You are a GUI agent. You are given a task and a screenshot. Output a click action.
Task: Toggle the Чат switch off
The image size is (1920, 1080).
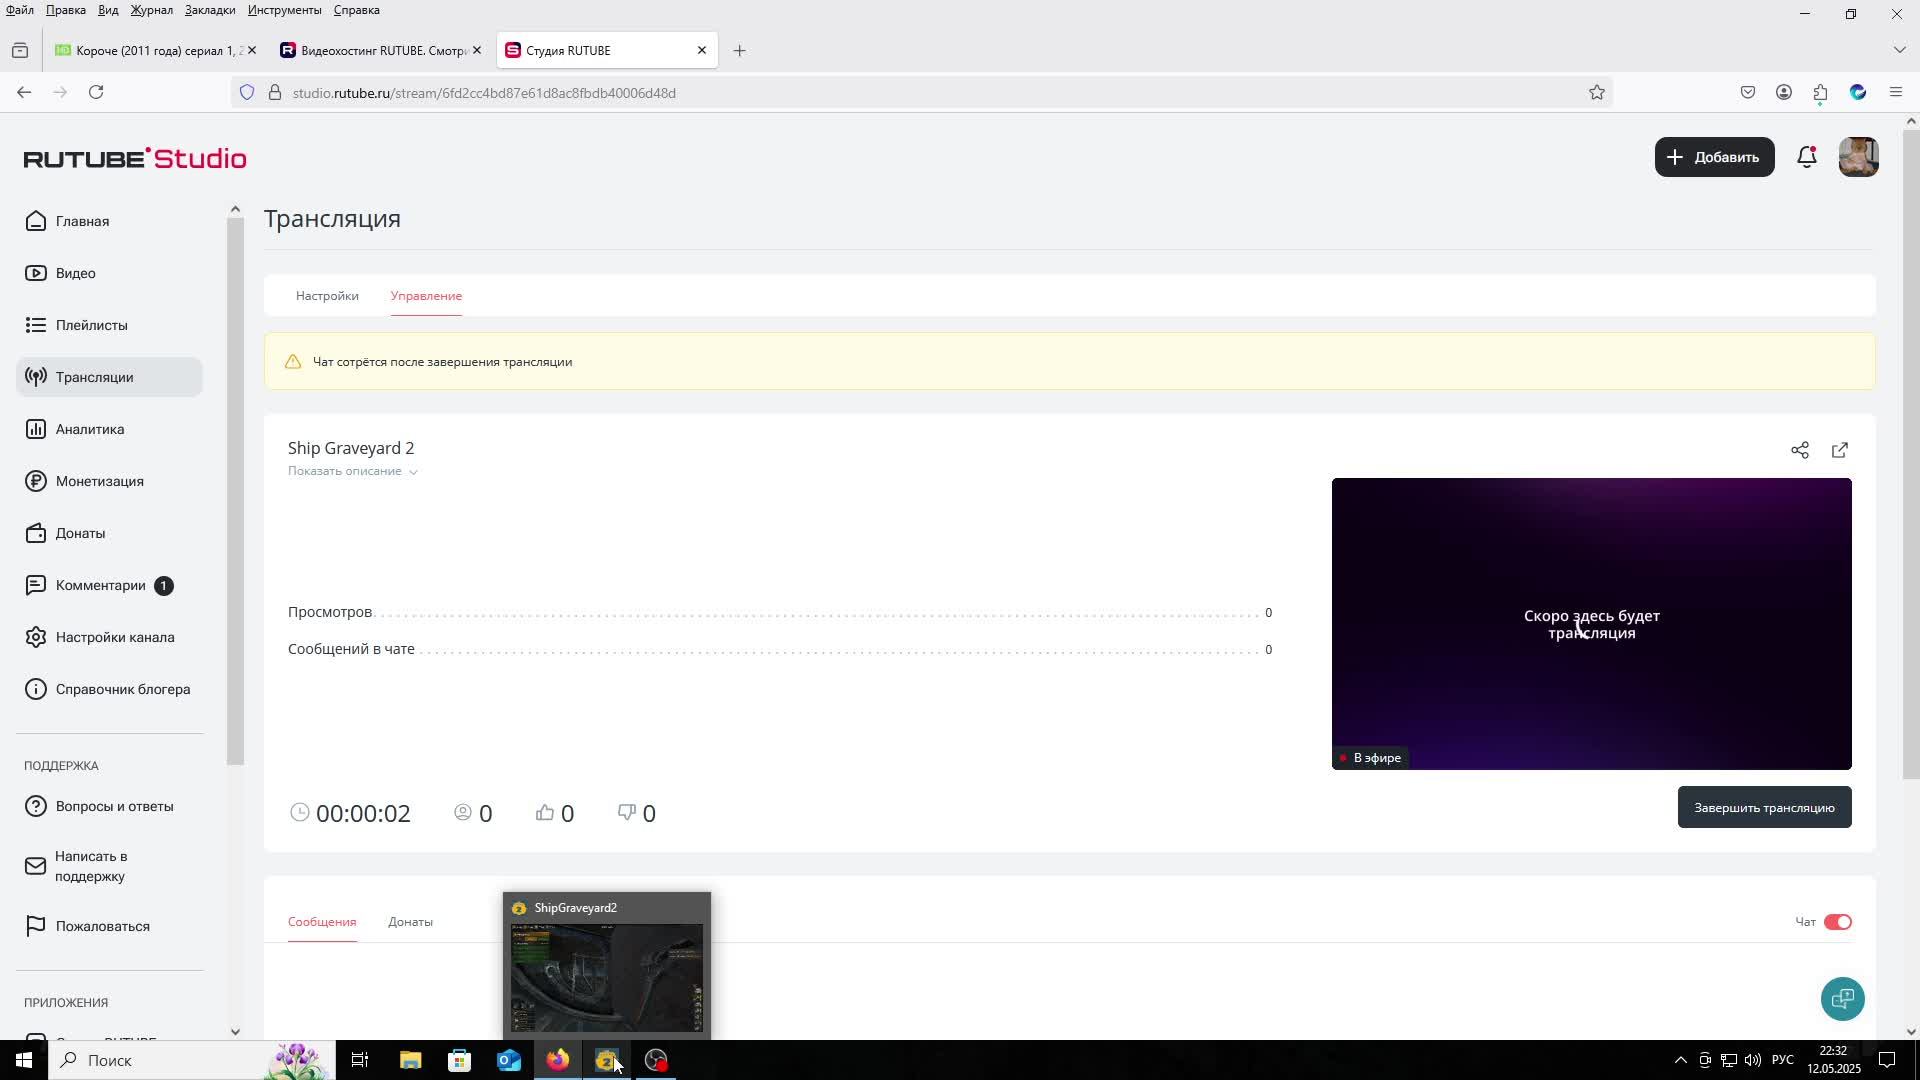(x=1837, y=922)
